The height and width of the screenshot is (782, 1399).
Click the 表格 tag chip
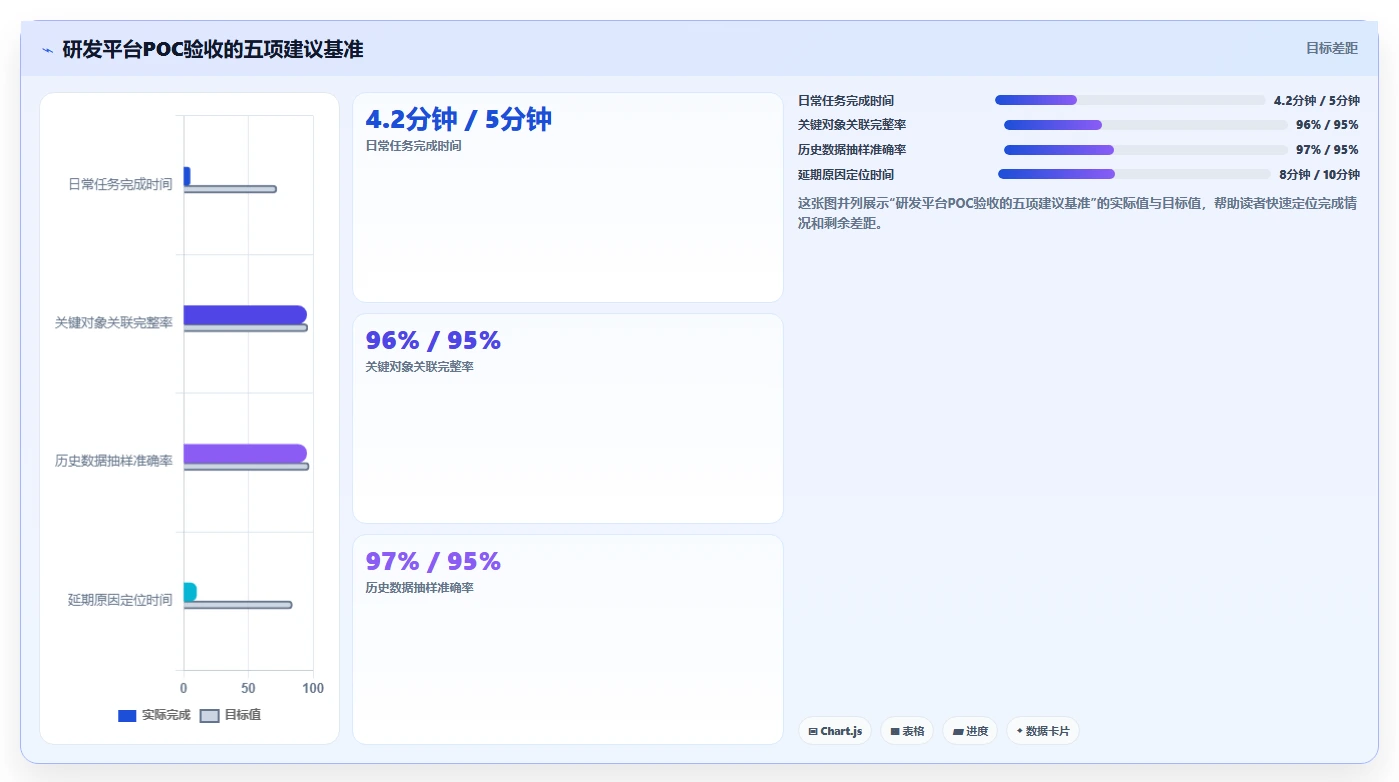[907, 731]
